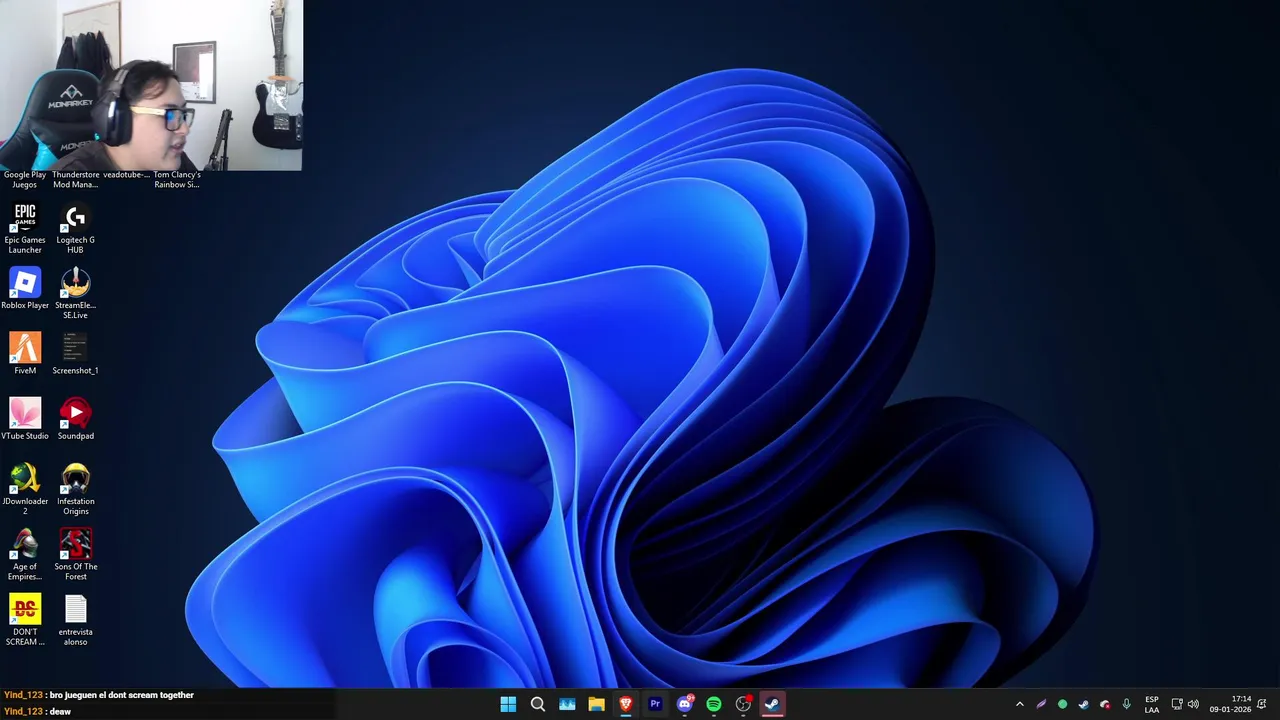The height and width of the screenshot is (720, 1280).
Task: Select the Soundpad desktop icon
Action: 75,419
